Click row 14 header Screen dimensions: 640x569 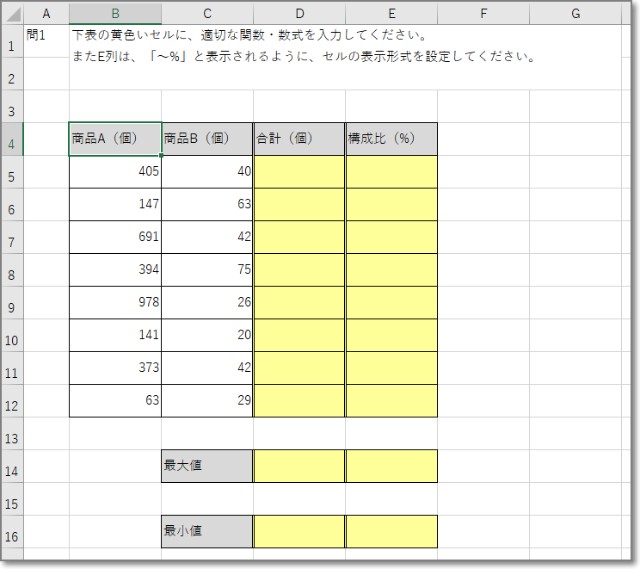[11, 466]
